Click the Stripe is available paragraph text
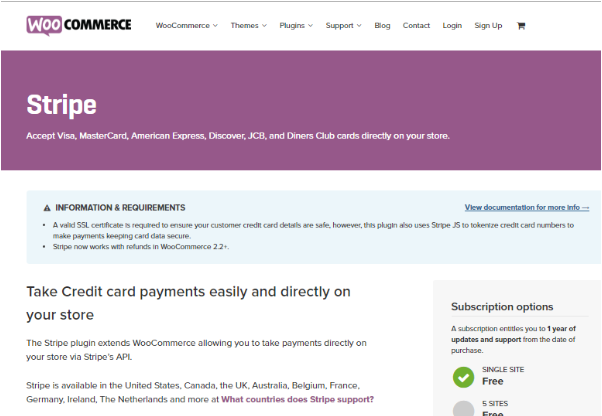The width and height of the screenshot is (602, 416). click(200, 392)
